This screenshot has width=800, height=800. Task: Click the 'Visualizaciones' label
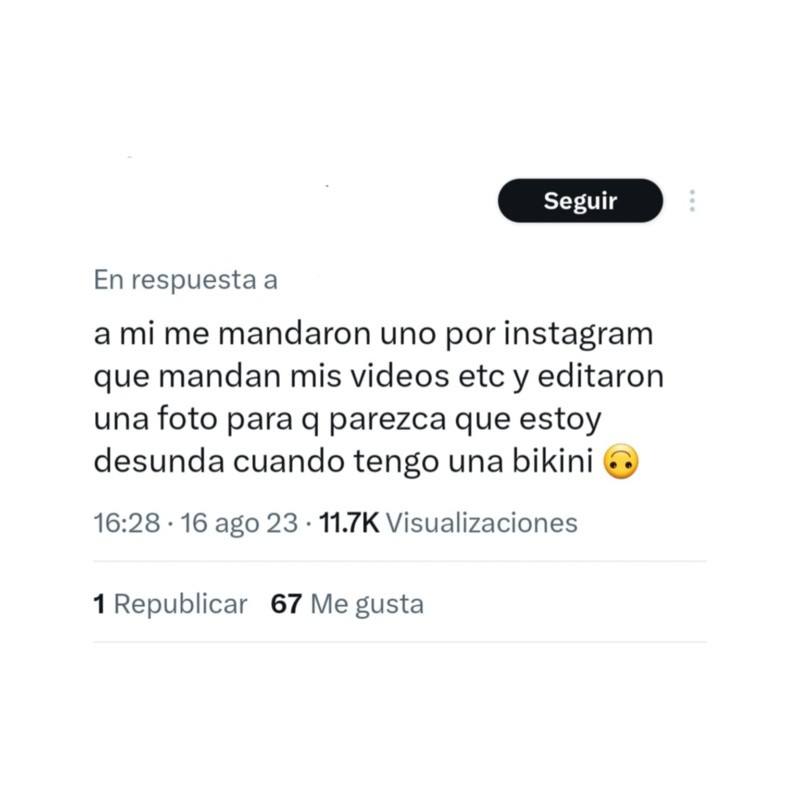(x=482, y=523)
